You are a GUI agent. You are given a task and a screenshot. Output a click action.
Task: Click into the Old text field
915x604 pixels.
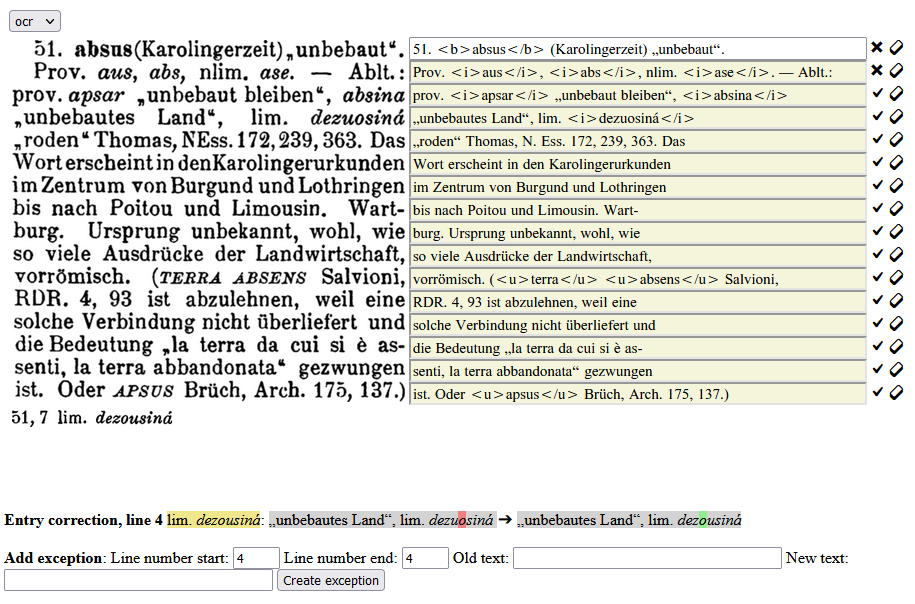(x=647, y=558)
